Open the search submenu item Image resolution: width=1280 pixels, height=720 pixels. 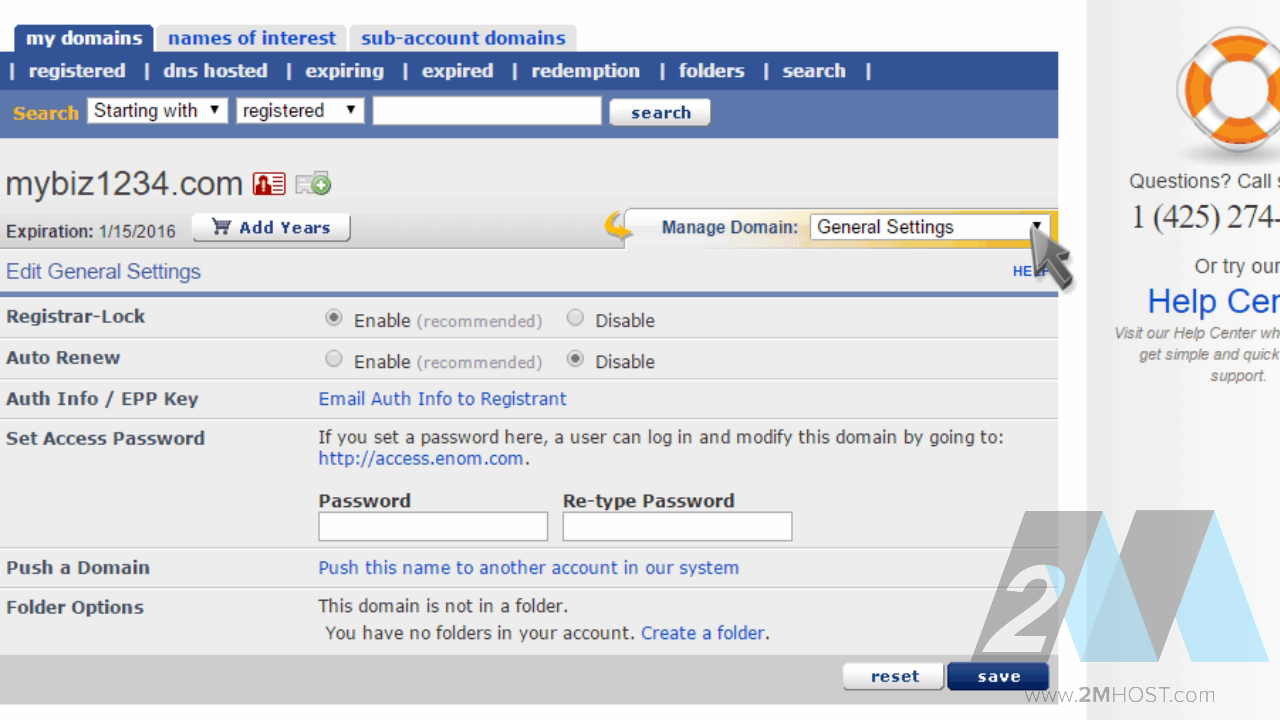(814, 71)
